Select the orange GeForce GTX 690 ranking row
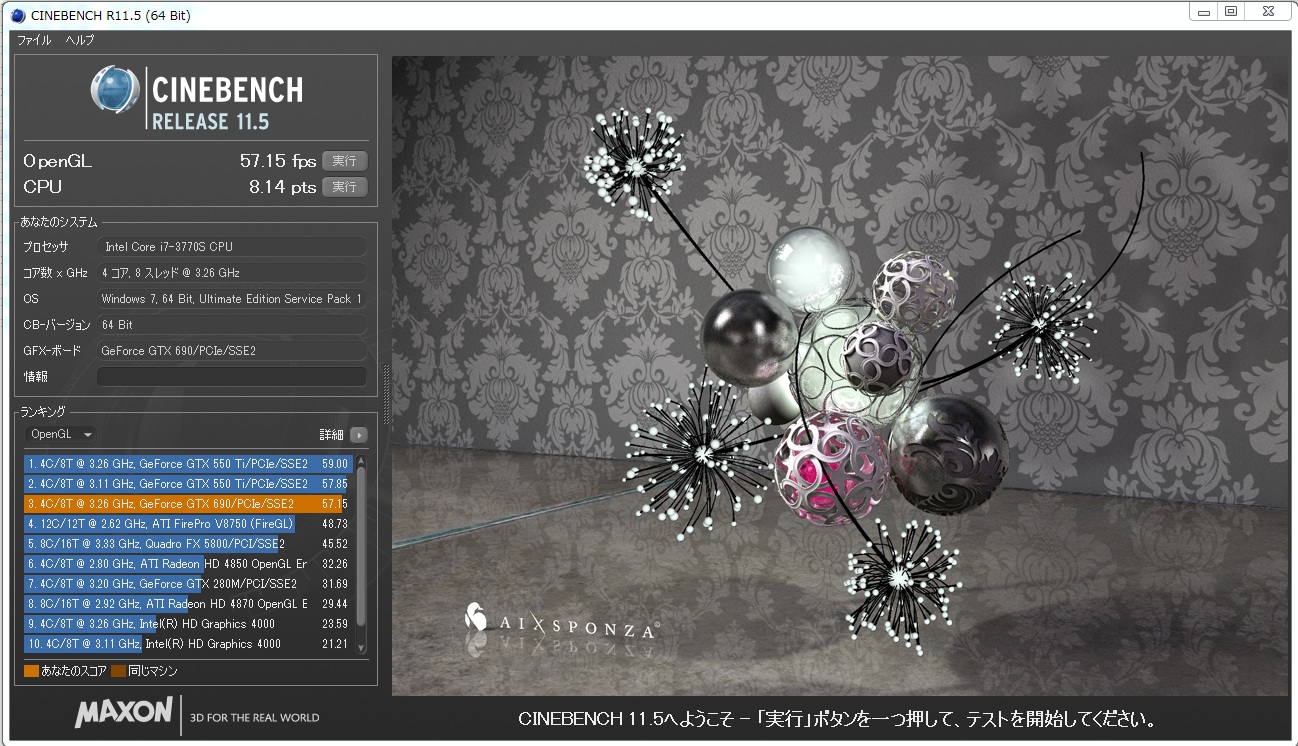Image resolution: width=1298 pixels, height=746 pixels. (x=188, y=504)
